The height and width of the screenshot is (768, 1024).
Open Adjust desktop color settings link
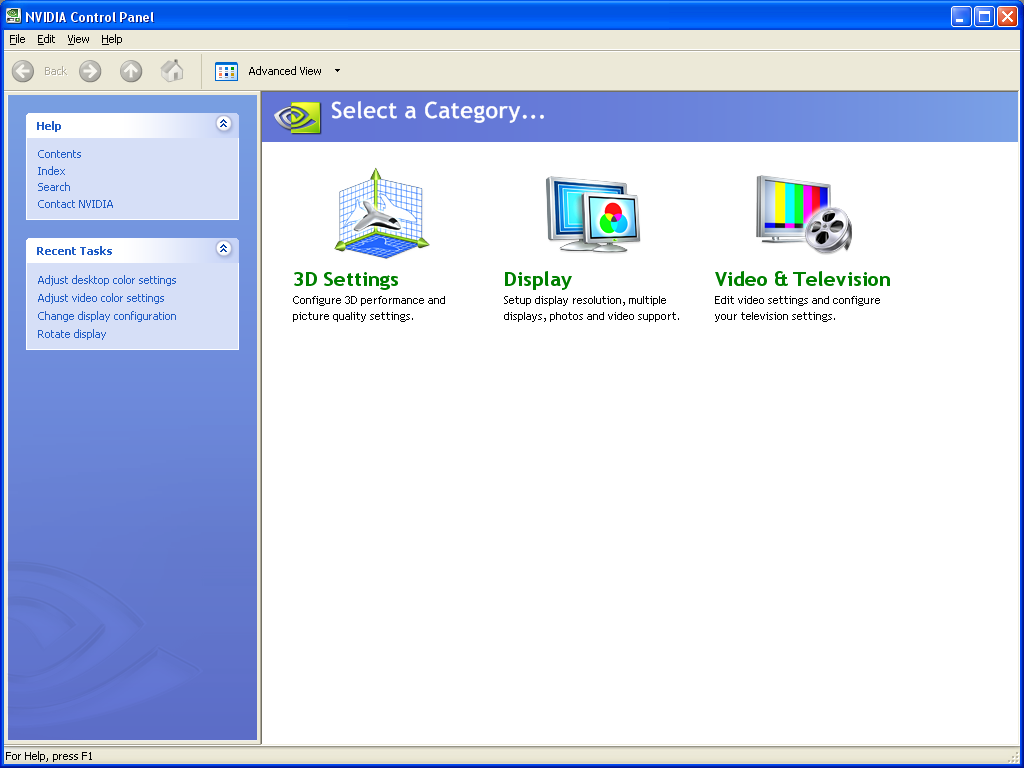tap(107, 280)
